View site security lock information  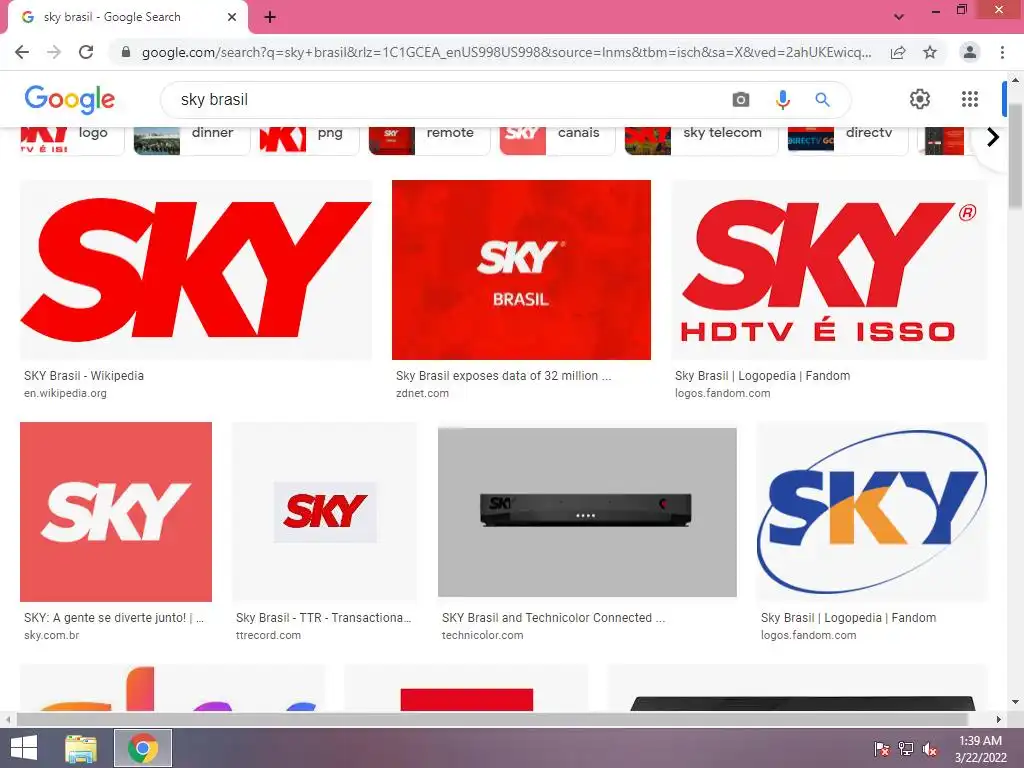(126, 52)
